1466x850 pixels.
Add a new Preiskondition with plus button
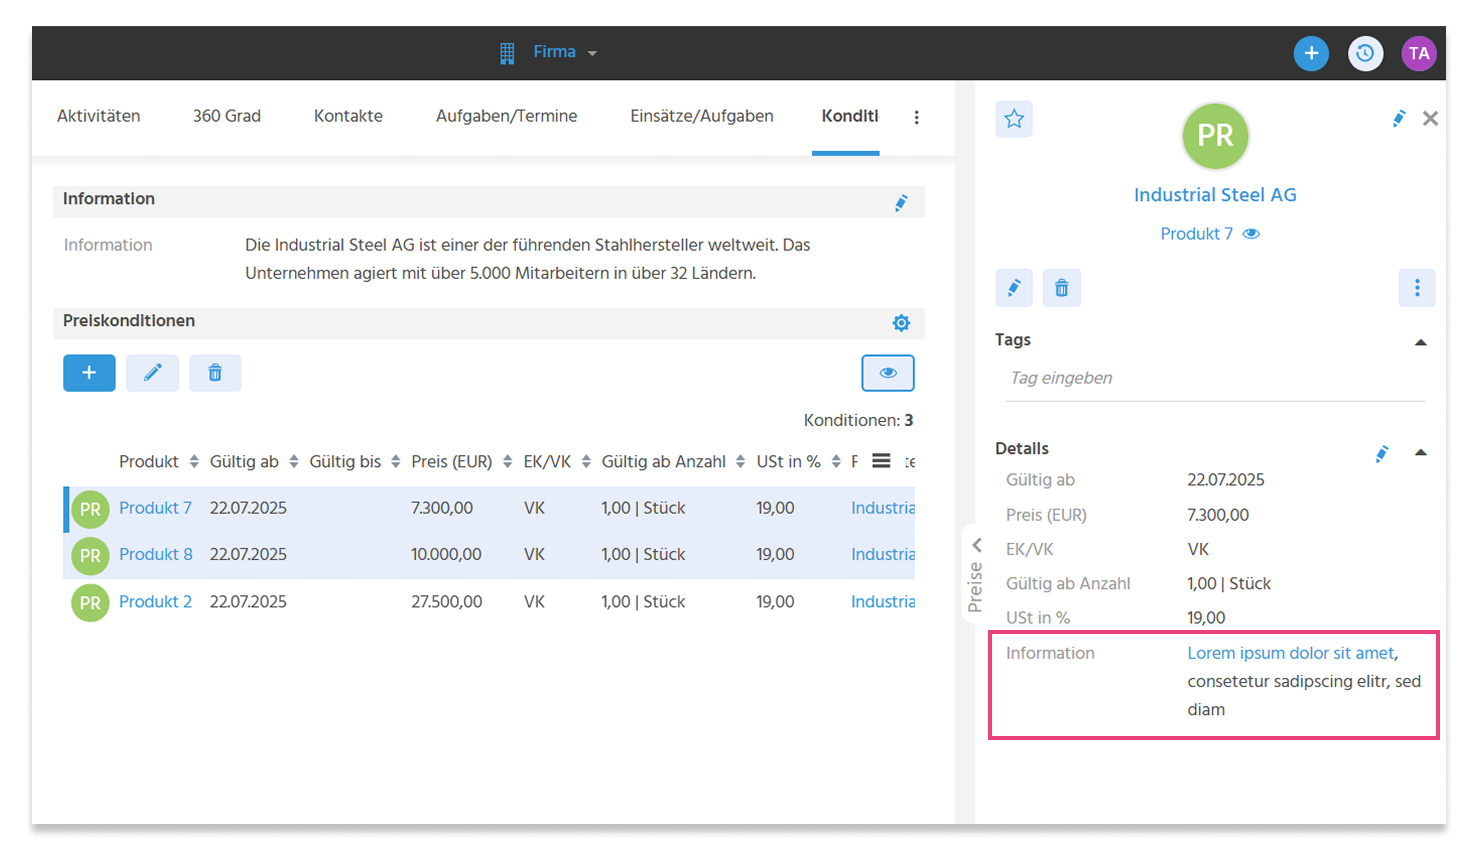point(89,373)
